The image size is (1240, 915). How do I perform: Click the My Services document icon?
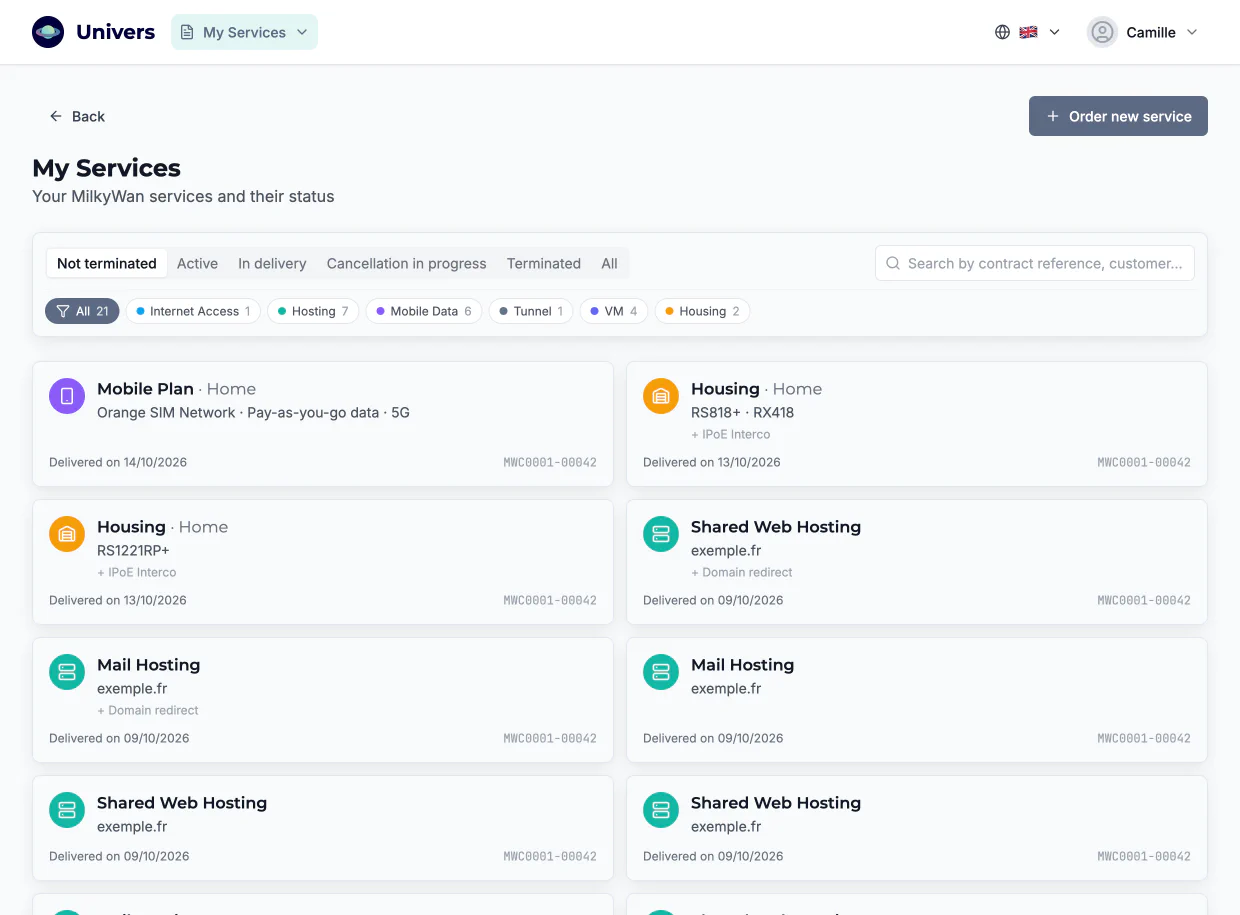point(187,32)
